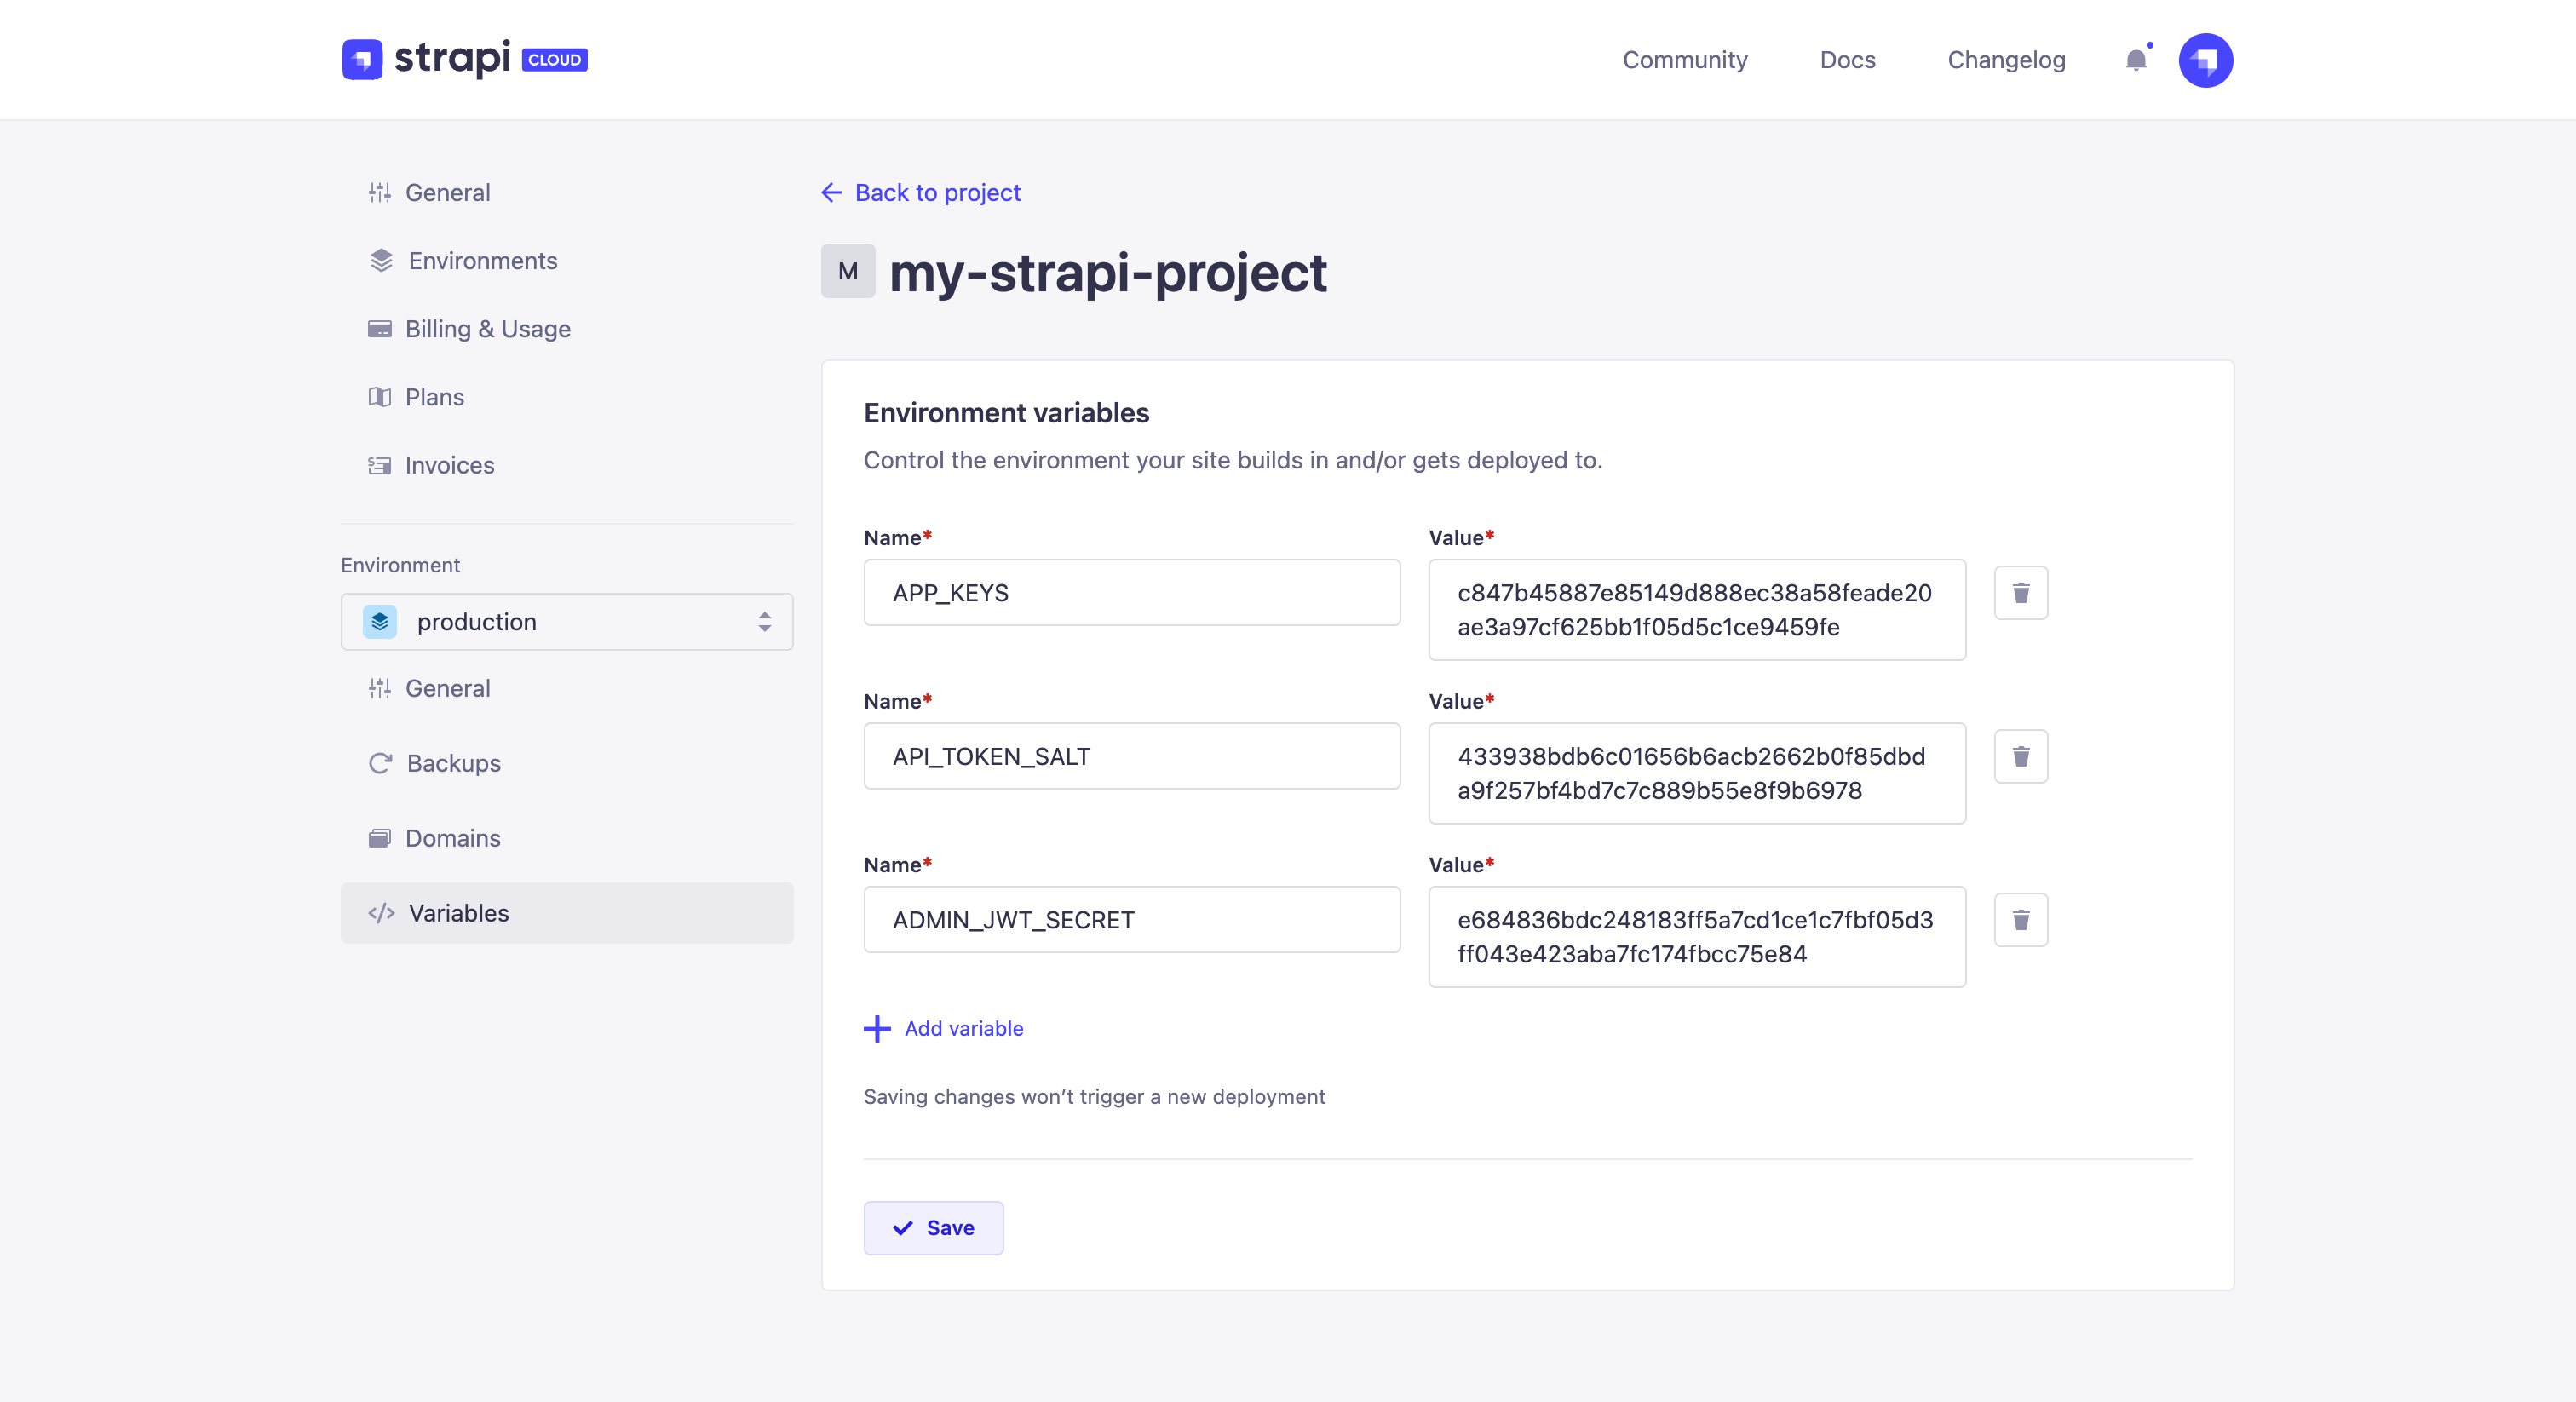Save the environment variables

coord(933,1228)
